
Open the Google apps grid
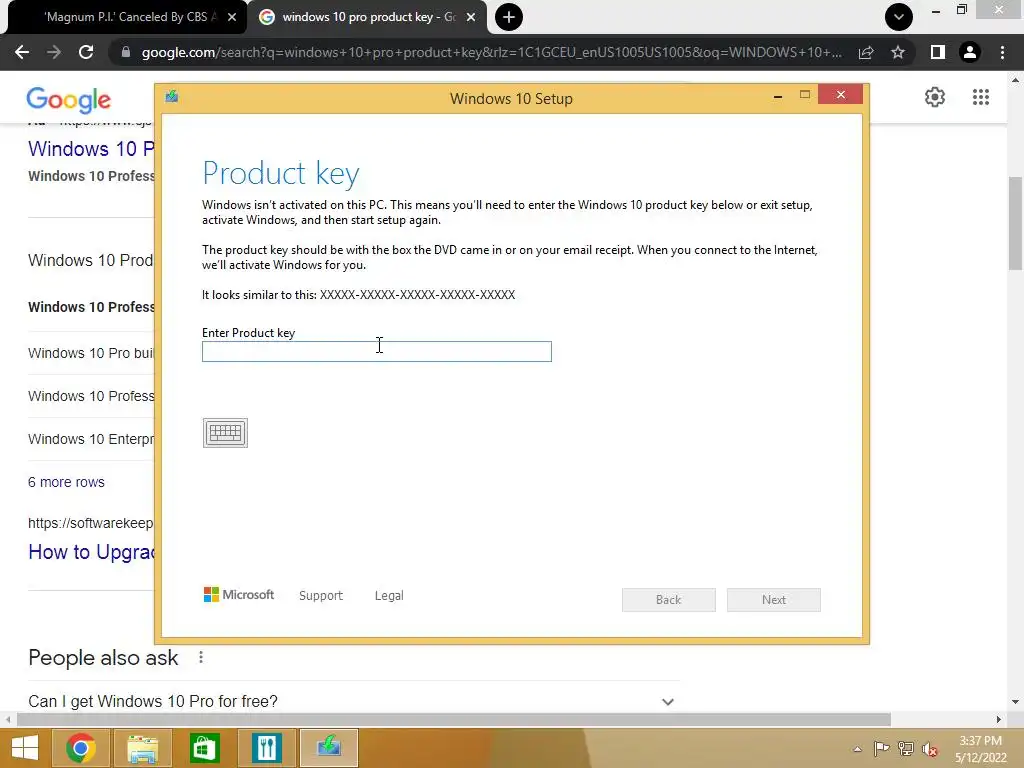coord(981,97)
